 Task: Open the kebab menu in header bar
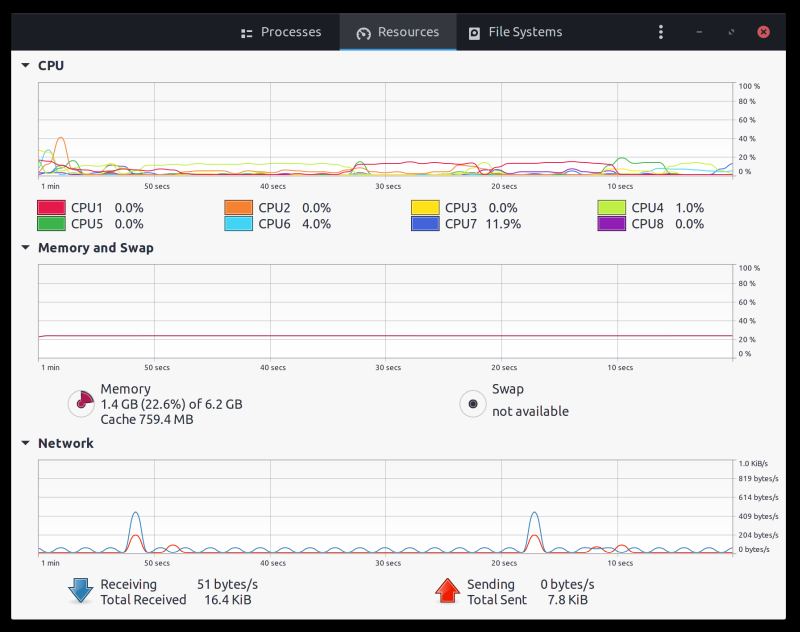coord(661,32)
